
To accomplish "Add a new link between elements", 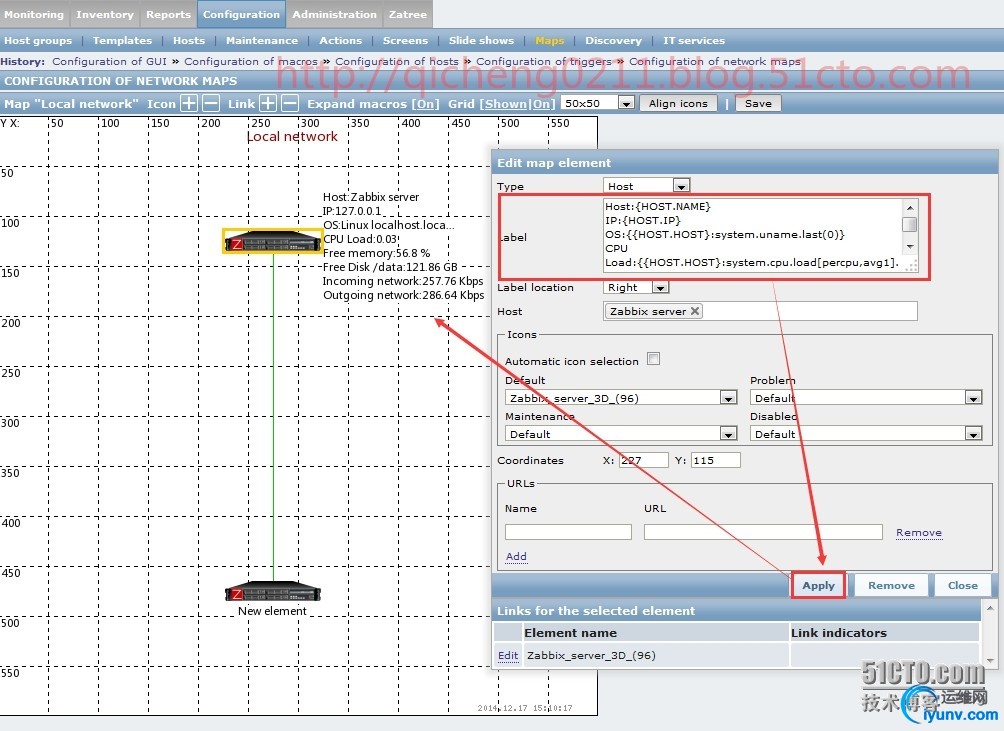I will pos(268,104).
